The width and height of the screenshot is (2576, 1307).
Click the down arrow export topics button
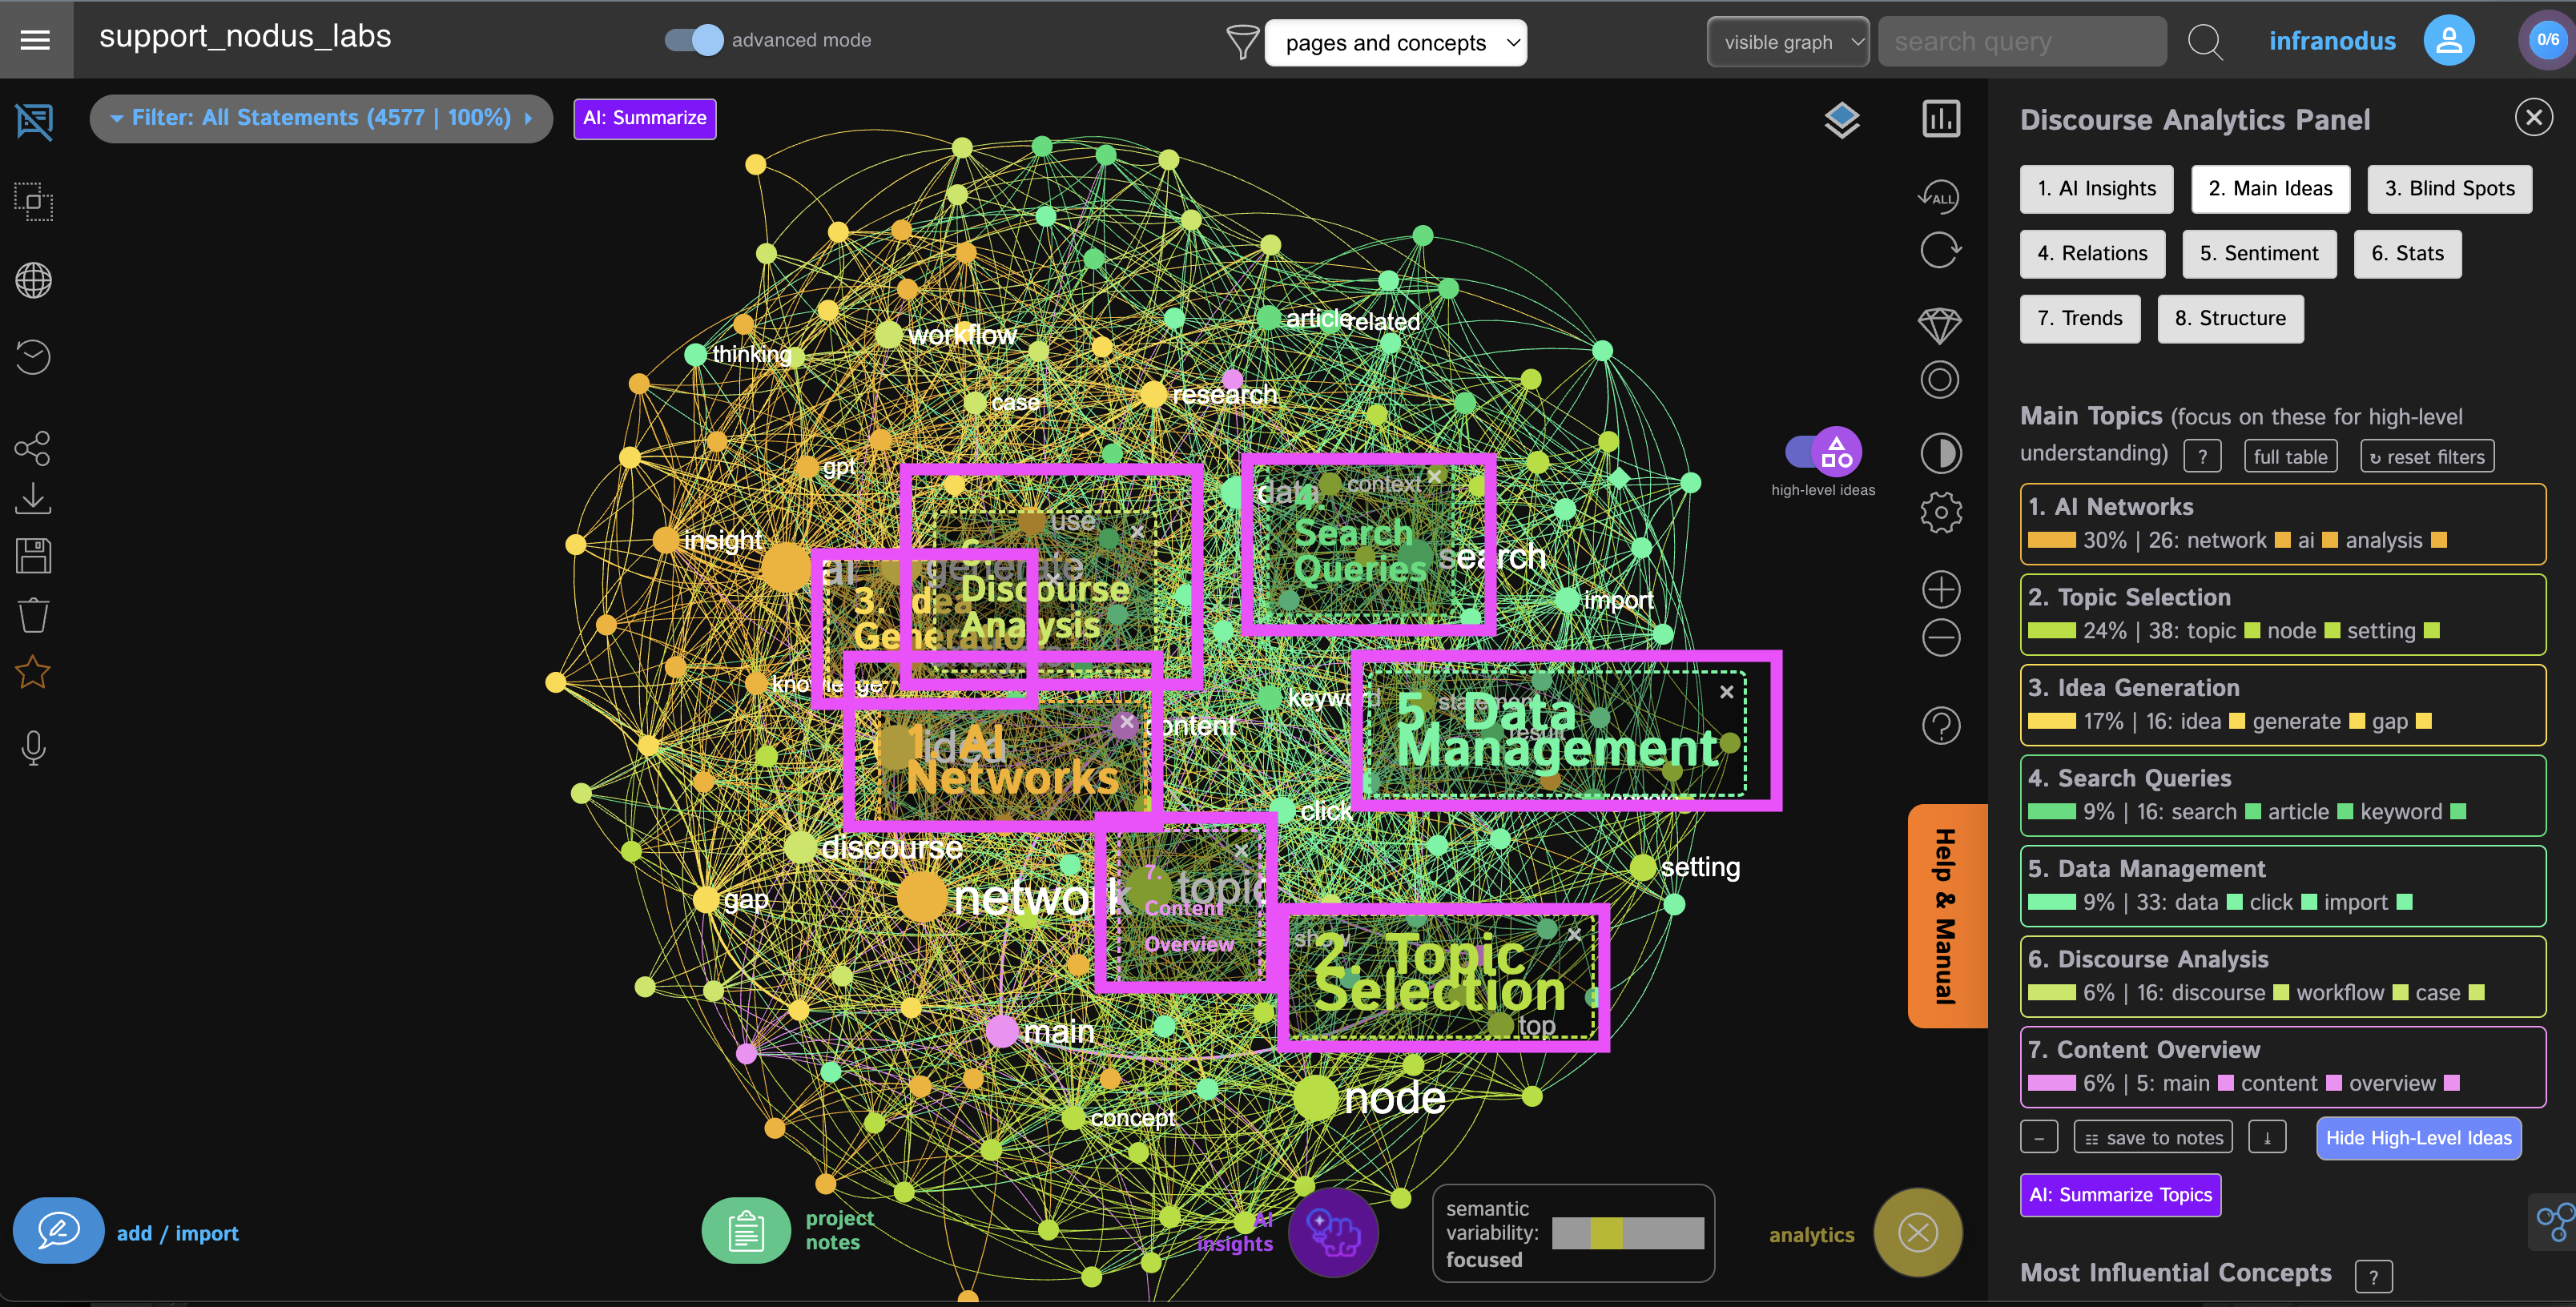2267,1138
